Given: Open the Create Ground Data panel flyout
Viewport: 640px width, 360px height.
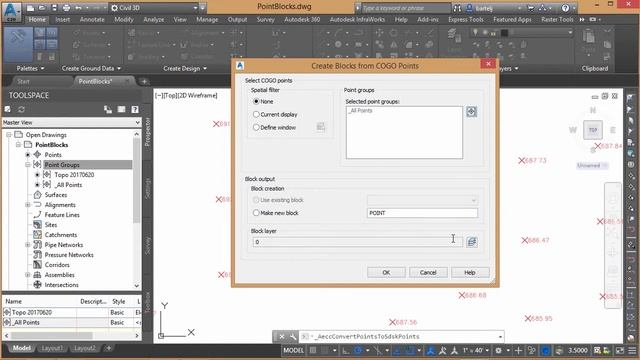Looking at the screenshot, I should click(91, 69).
